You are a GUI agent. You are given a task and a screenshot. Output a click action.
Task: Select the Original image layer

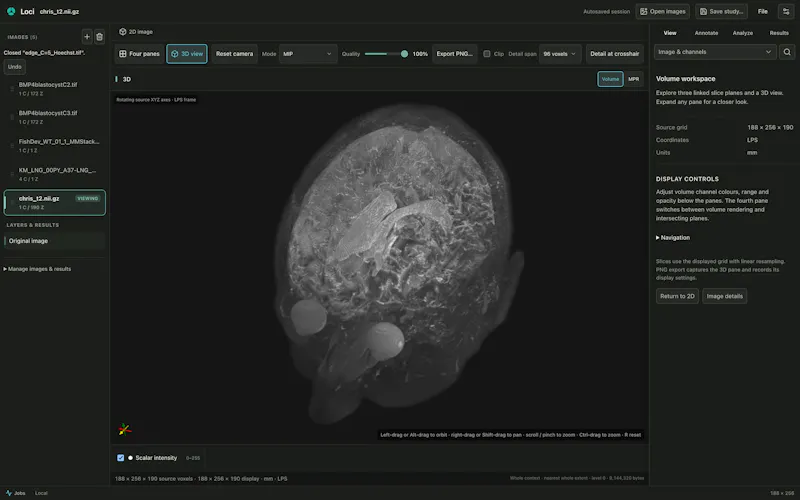tap(55, 241)
